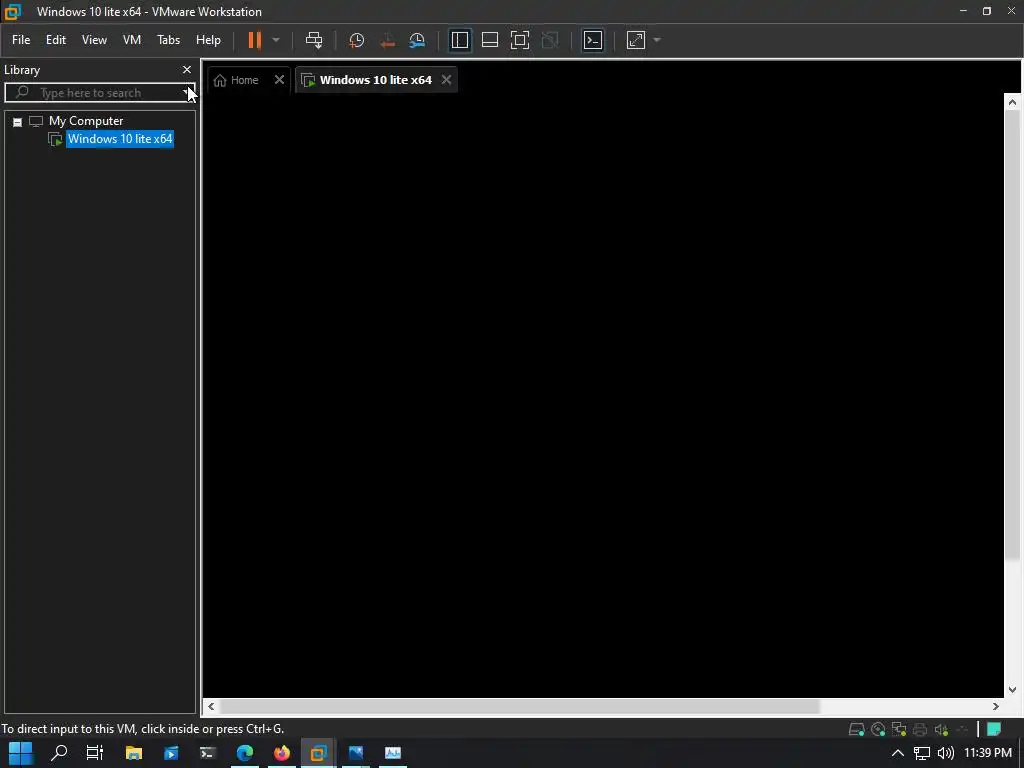Click the horizontal scrollbar left arrow
This screenshot has height=768, width=1024.
tap(211, 706)
